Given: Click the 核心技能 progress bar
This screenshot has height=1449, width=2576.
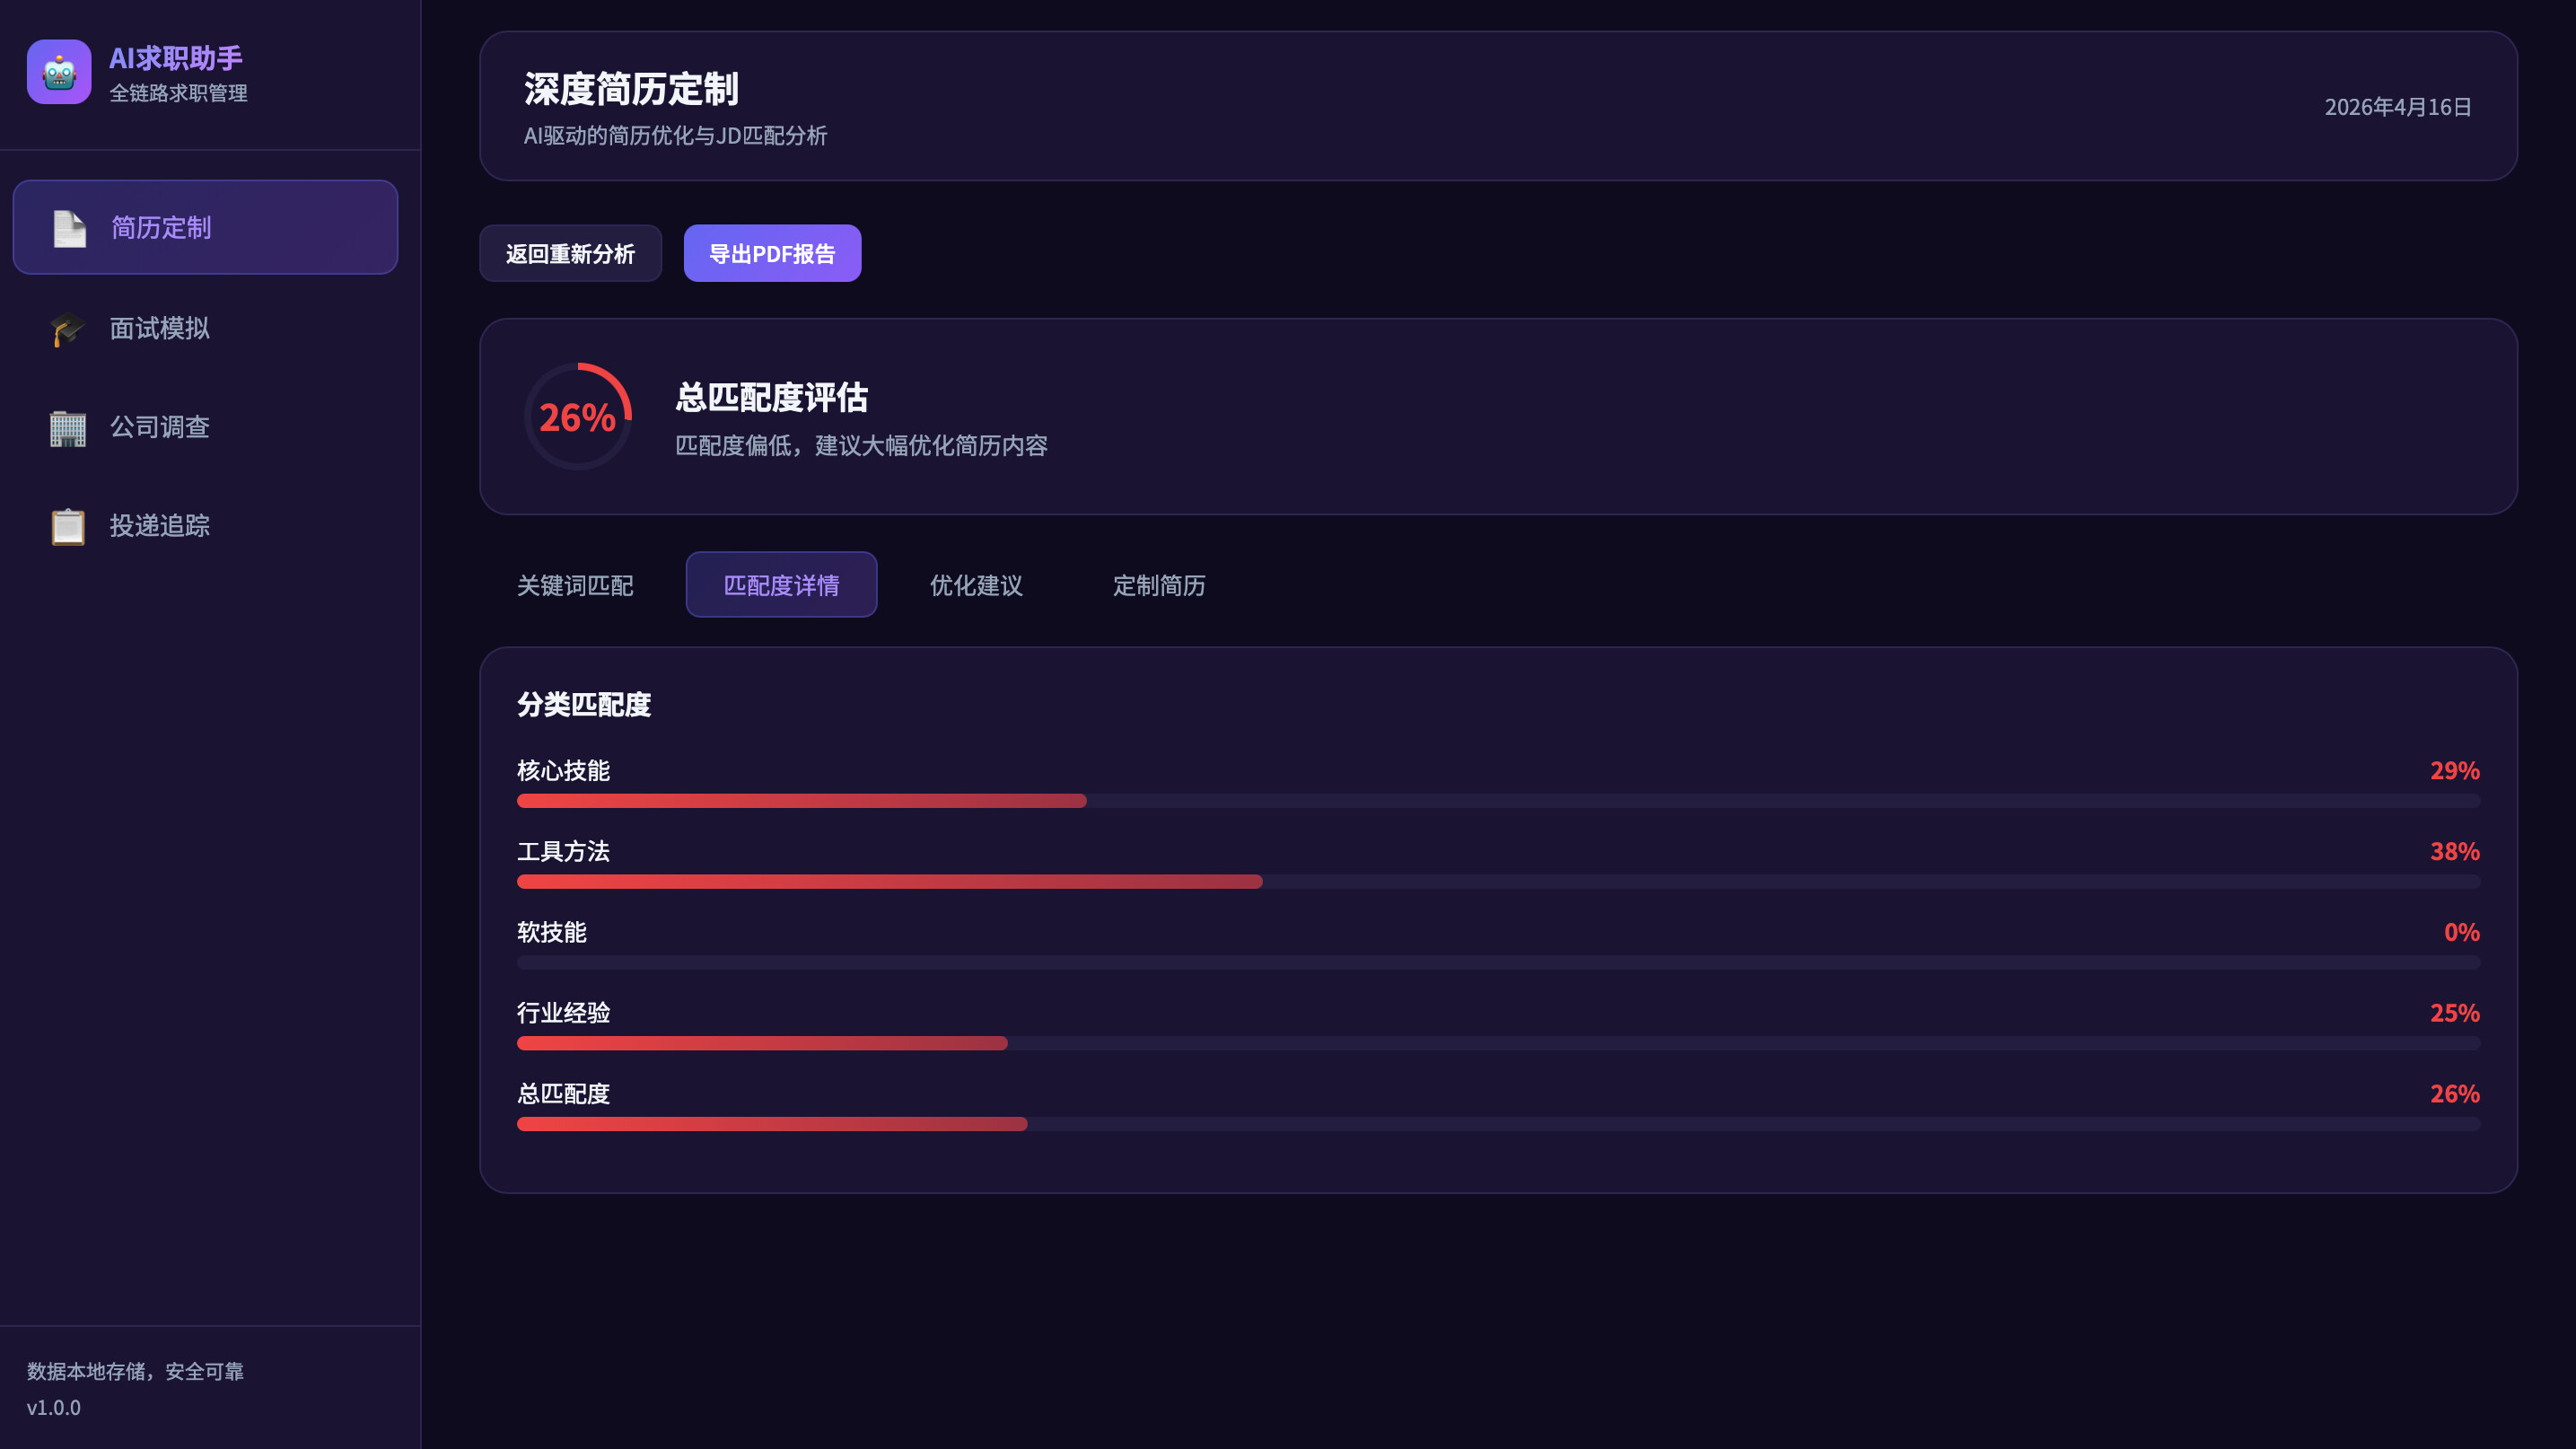Looking at the screenshot, I should coord(1498,801).
